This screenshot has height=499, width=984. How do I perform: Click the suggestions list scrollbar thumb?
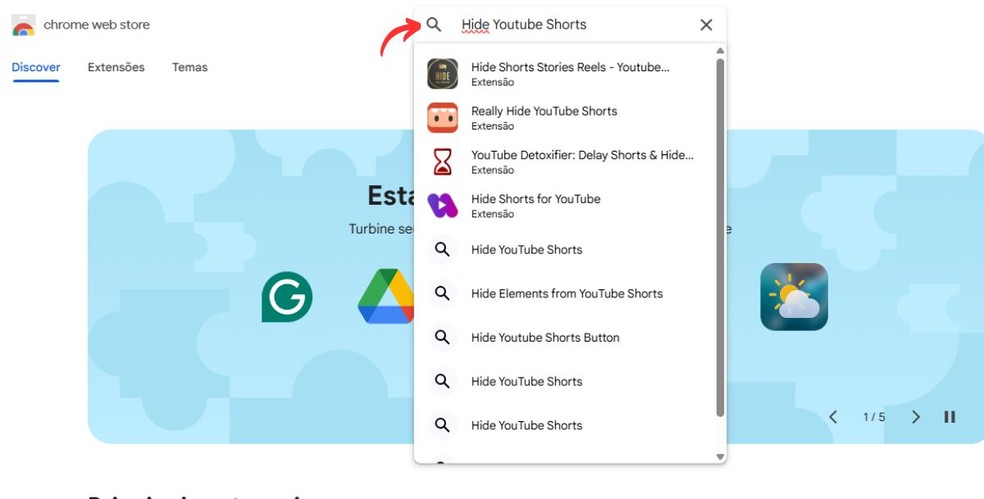[x=720, y=237]
